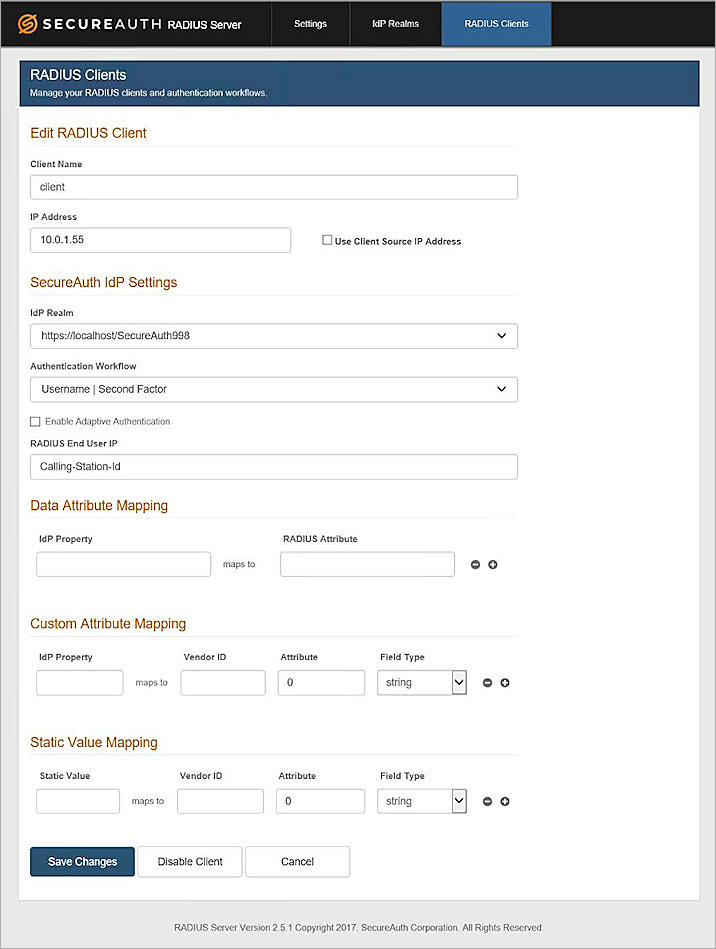Open the IdP Realm dropdown
The height and width of the screenshot is (949, 716).
coord(501,336)
